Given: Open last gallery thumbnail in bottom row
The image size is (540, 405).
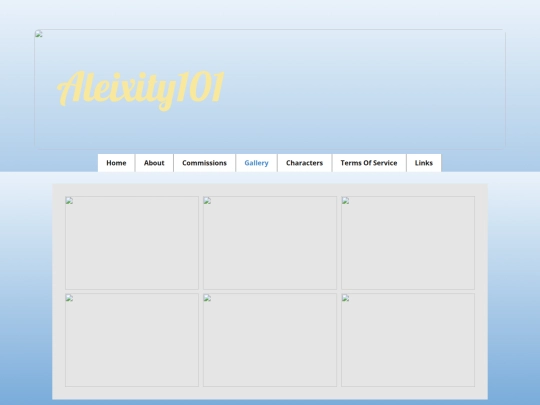Looking at the screenshot, I should pyautogui.click(x=408, y=340).
